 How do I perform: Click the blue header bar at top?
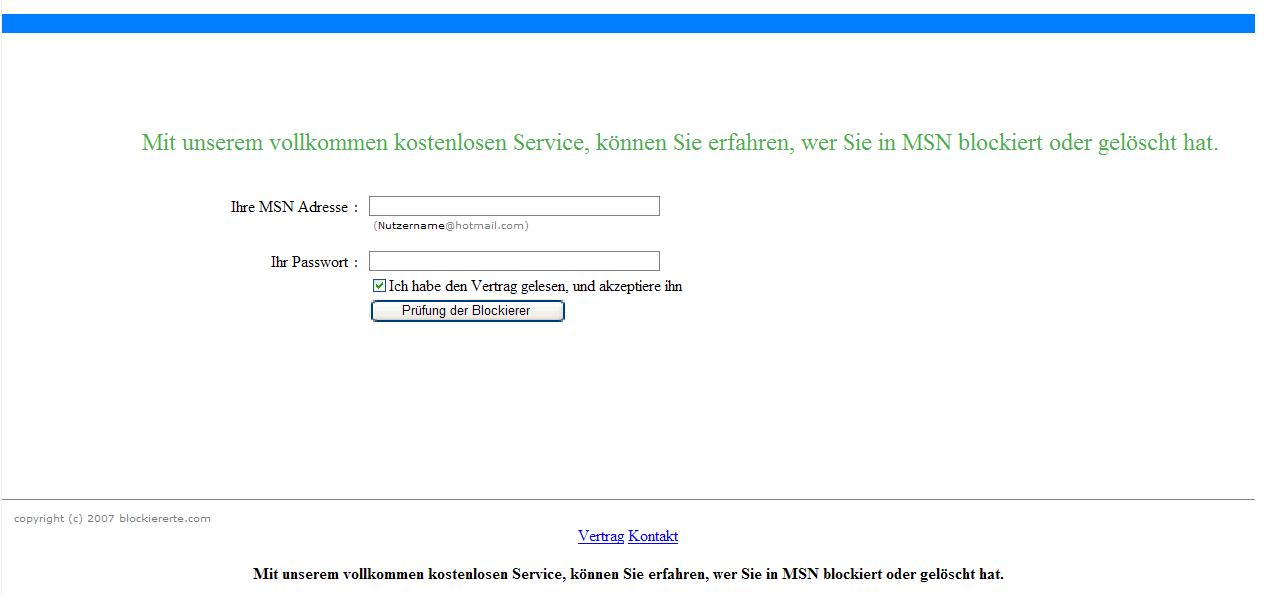coord(628,23)
